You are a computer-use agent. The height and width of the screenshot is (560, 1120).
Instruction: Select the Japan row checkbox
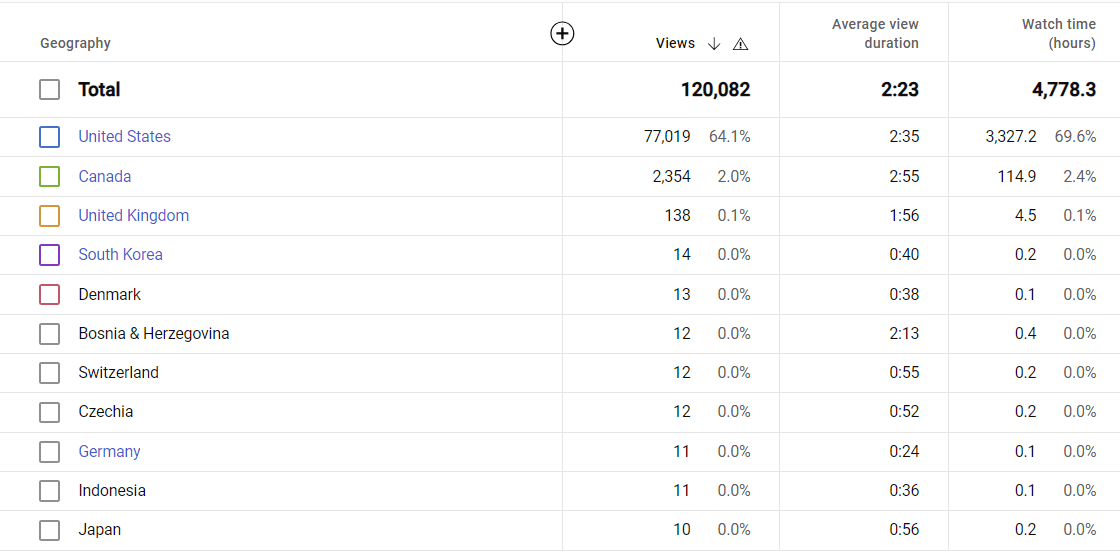click(x=49, y=530)
